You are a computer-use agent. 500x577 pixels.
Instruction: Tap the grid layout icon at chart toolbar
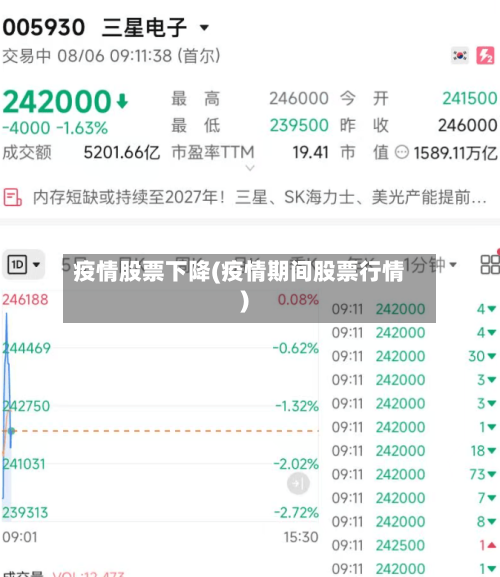pyautogui.click(x=490, y=264)
